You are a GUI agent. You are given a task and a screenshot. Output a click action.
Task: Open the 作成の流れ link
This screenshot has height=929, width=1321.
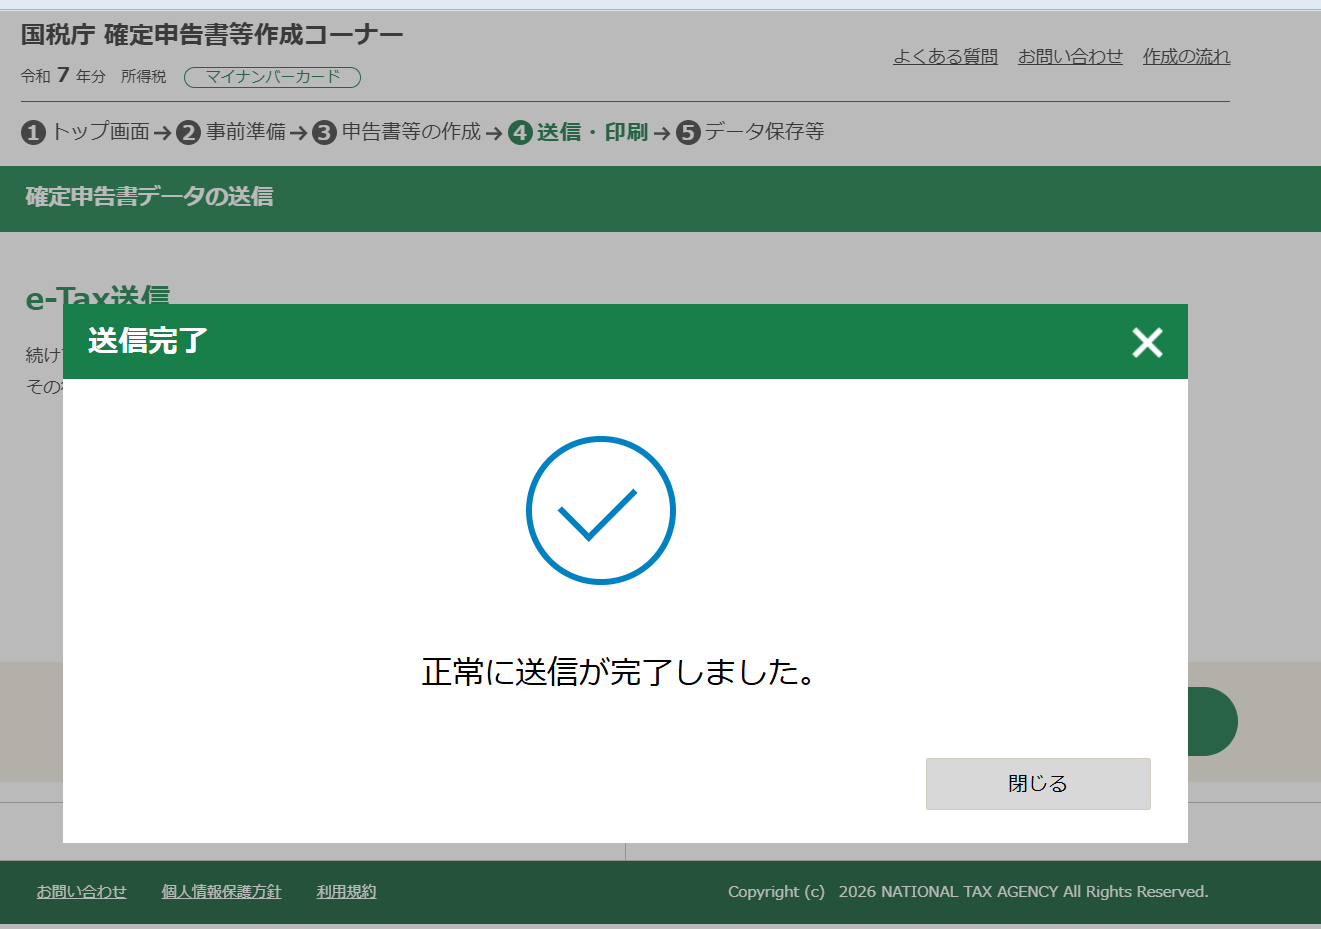[1186, 57]
